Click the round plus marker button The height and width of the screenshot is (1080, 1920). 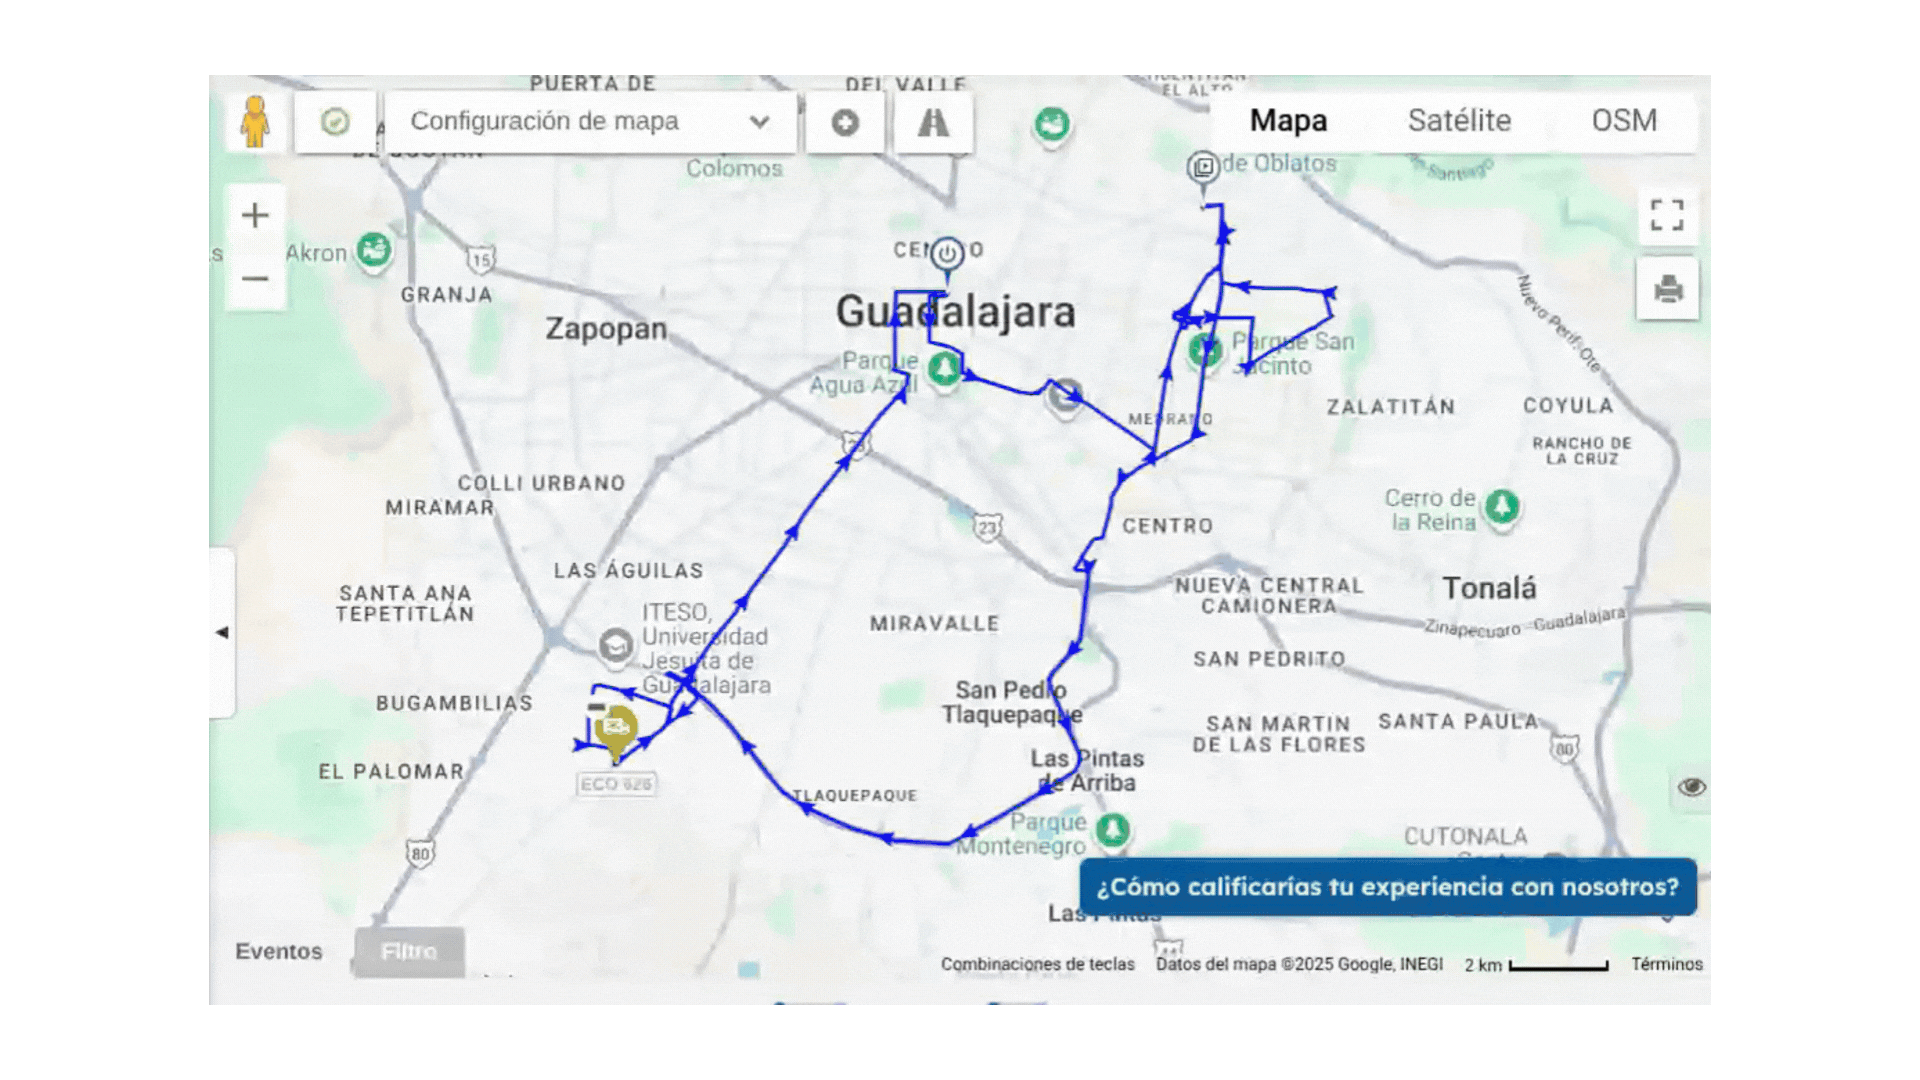click(x=845, y=123)
